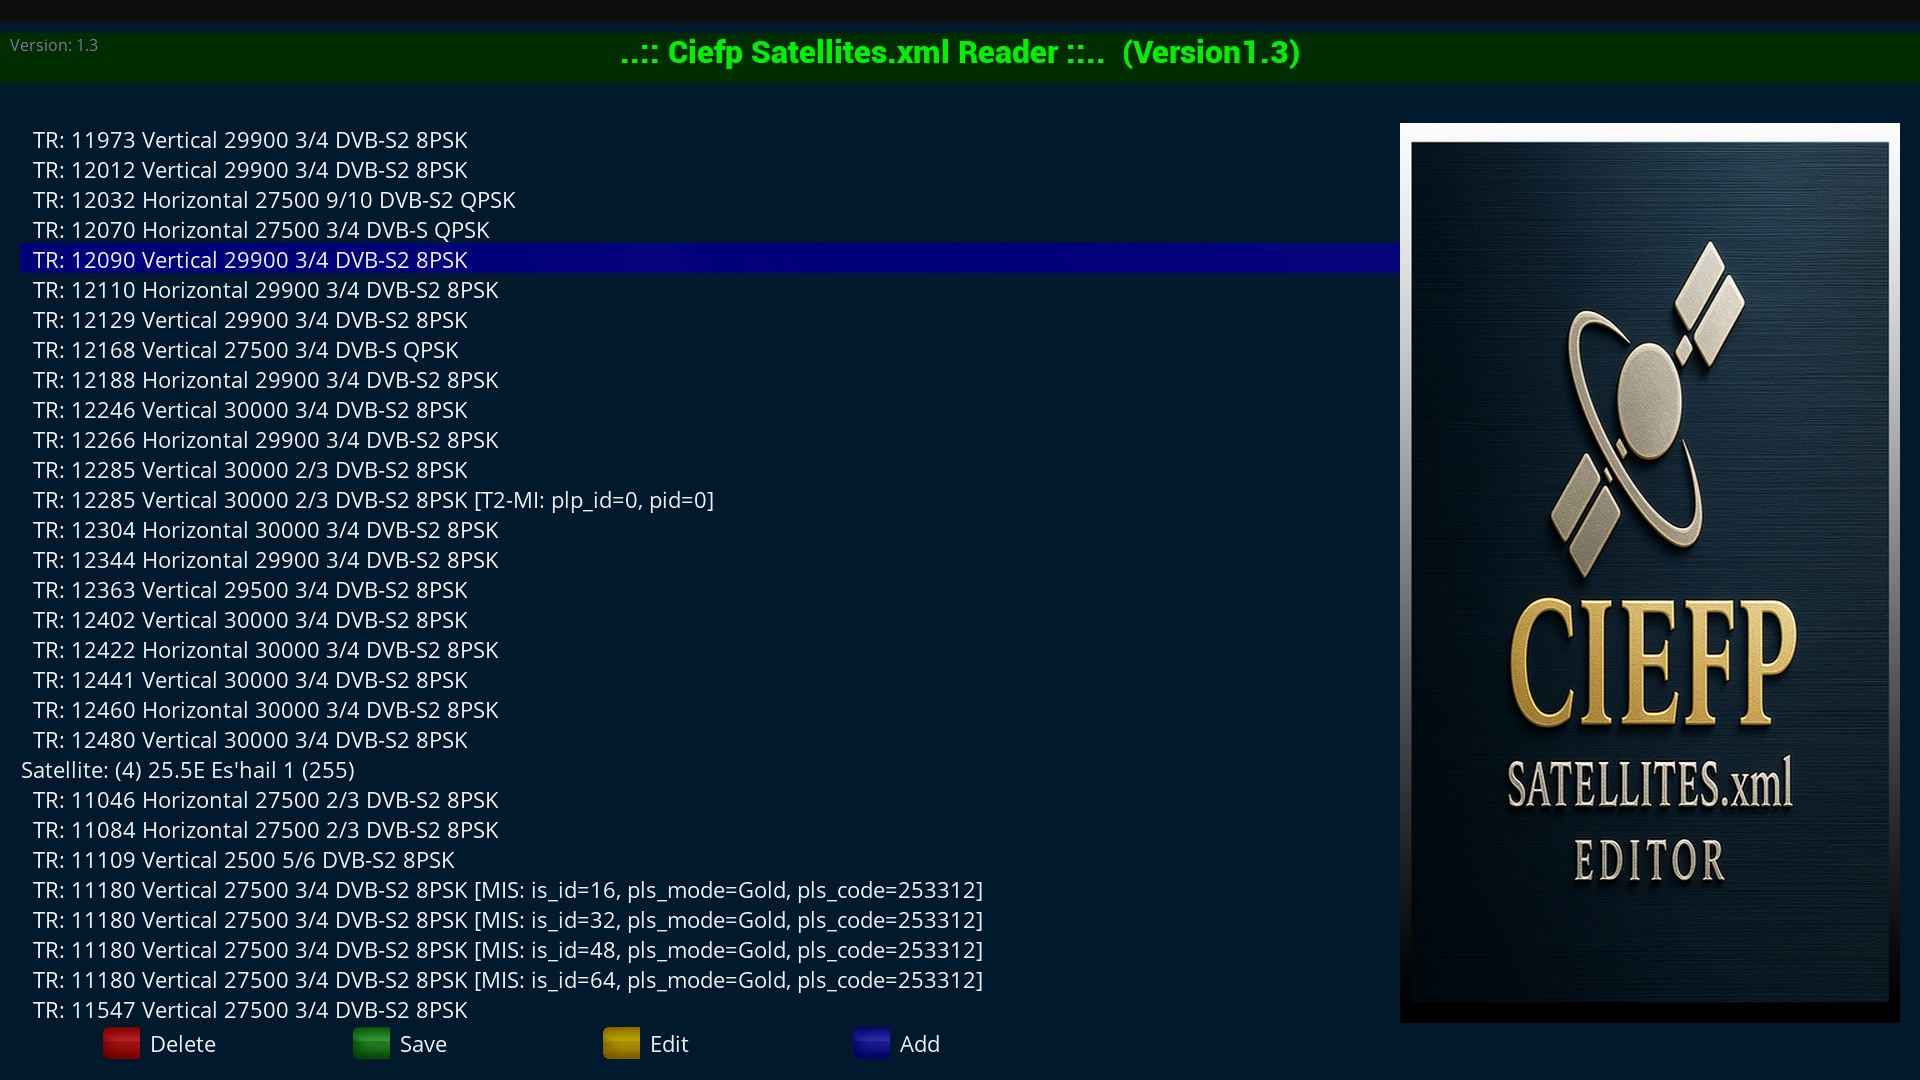Select row TR: 12012 Vertical 29900
Image resolution: width=1920 pixels, height=1080 pixels.
click(710, 170)
